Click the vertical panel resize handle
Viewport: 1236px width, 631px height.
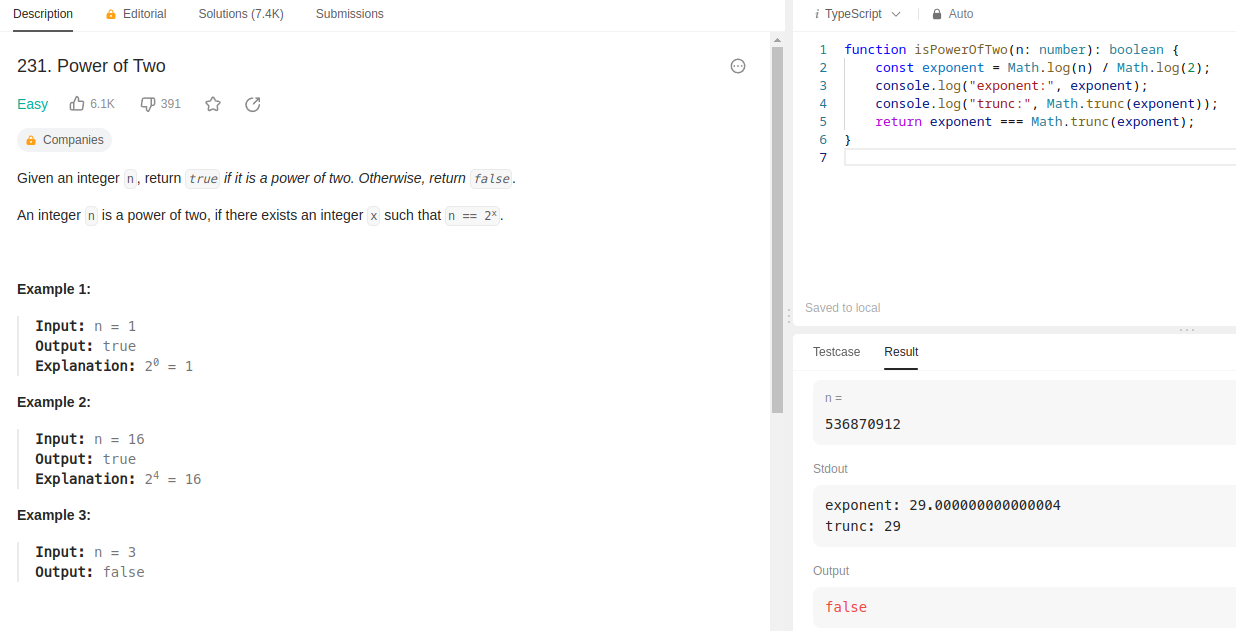789,315
